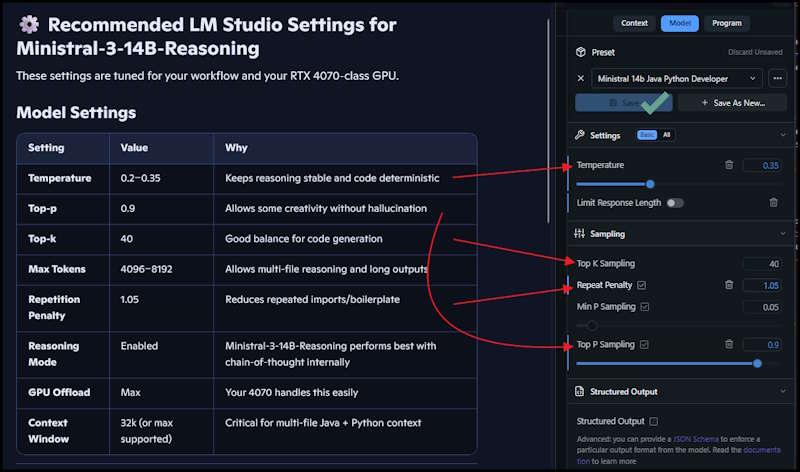Select the Model tab
The width and height of the screenshot is (800, 472).
click(680, 23)
